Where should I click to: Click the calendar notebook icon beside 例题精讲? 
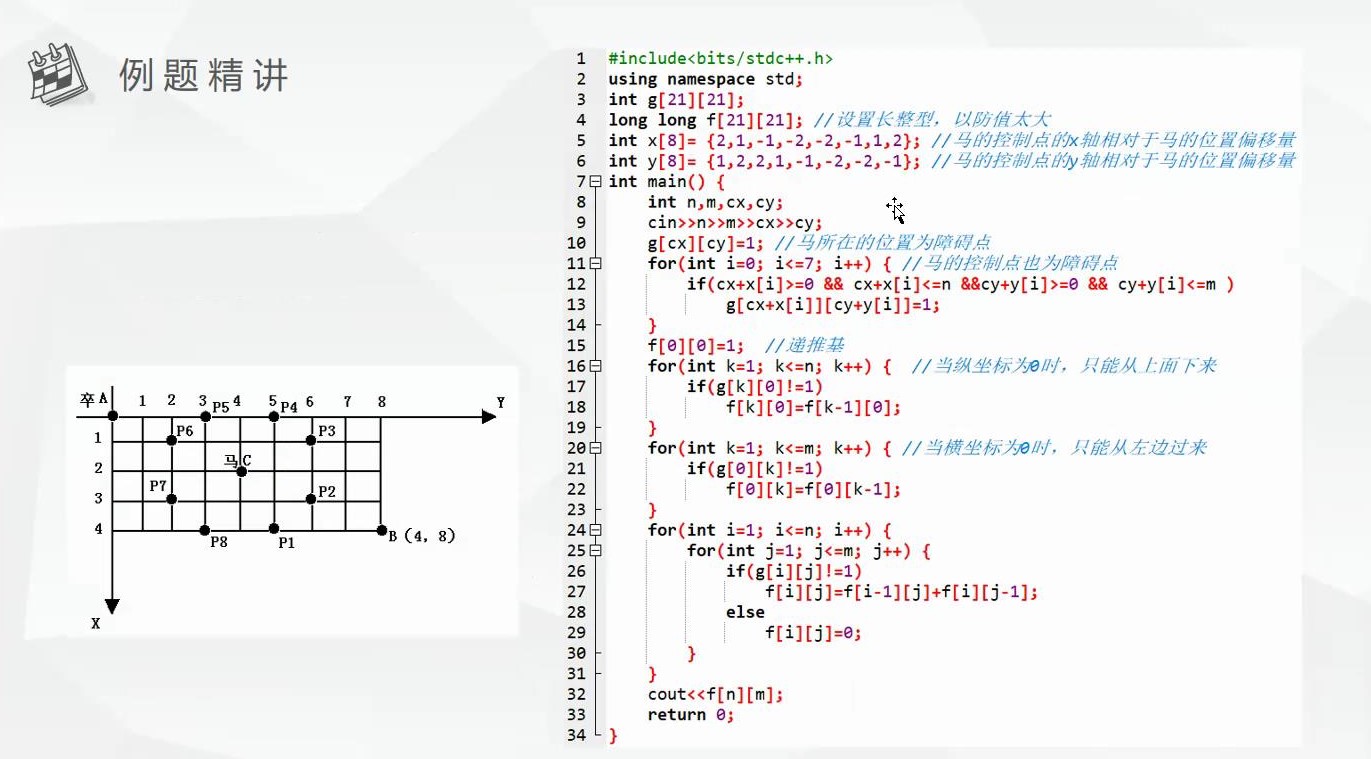pos(59,73)
